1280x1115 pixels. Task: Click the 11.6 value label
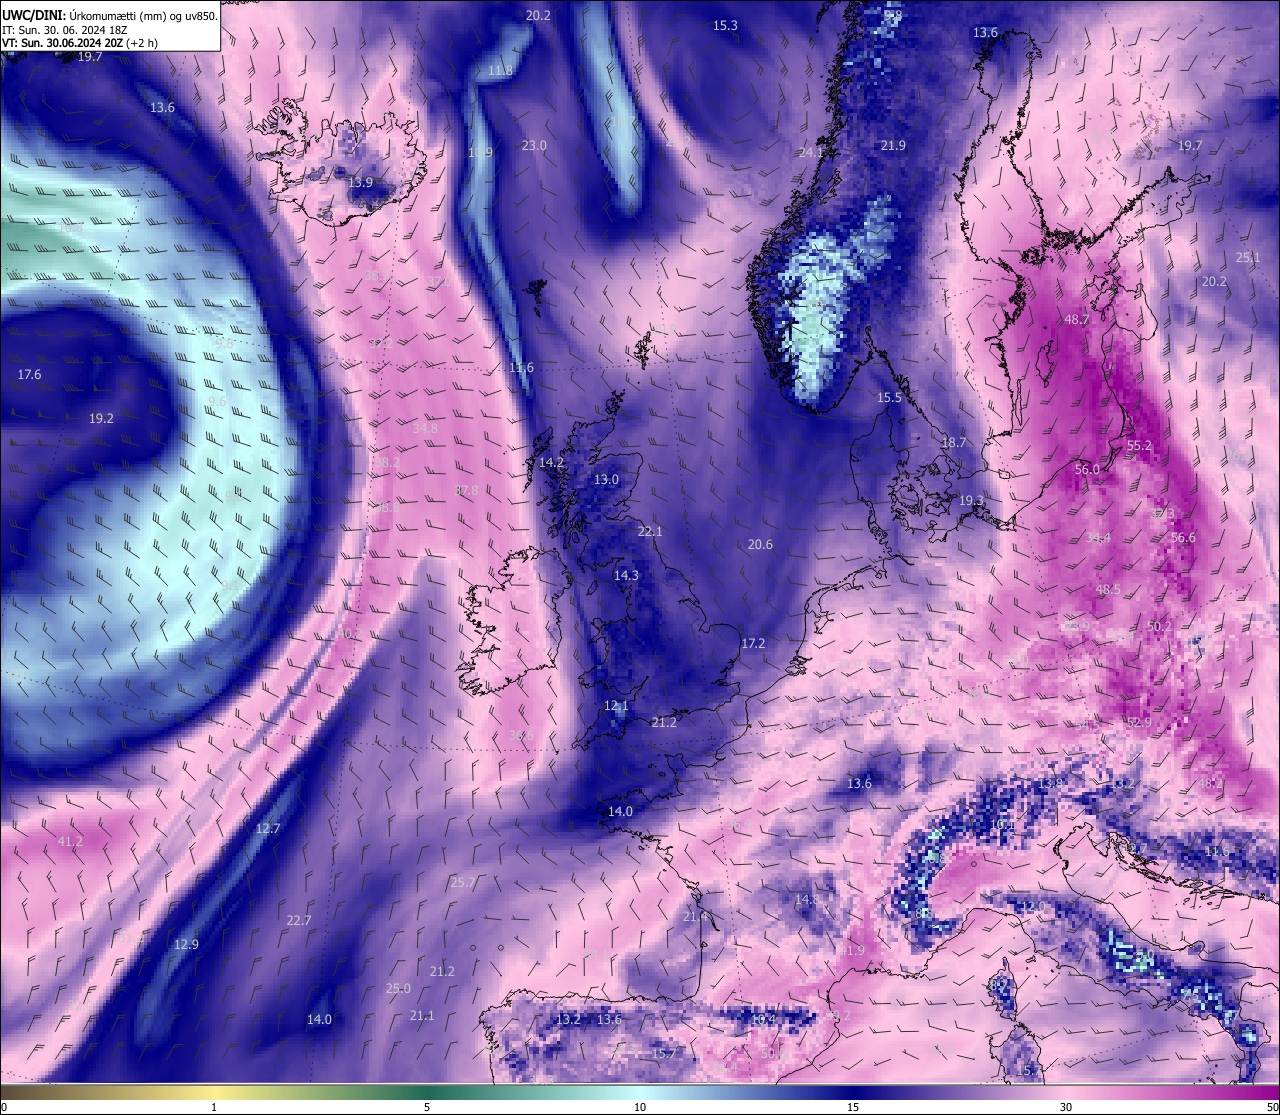coord(521,367)
